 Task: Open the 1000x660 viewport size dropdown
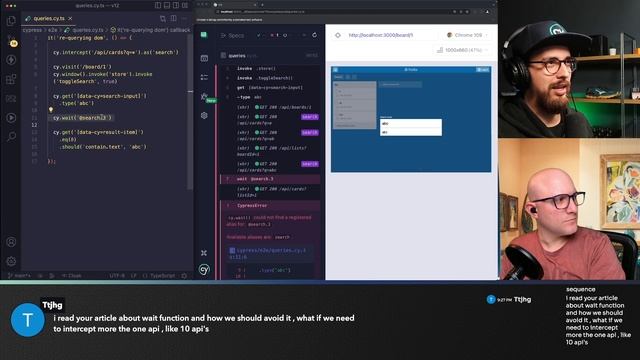[x=462, y=50]
